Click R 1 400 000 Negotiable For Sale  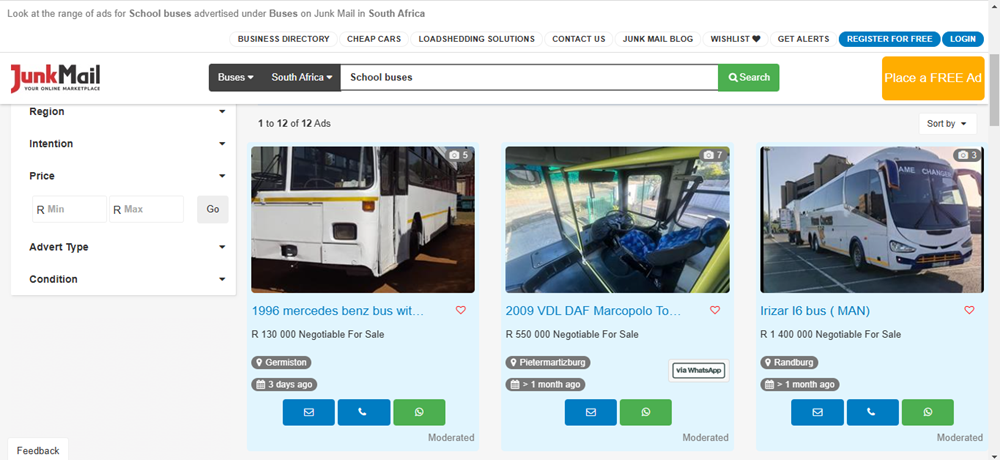click(830, 334)
